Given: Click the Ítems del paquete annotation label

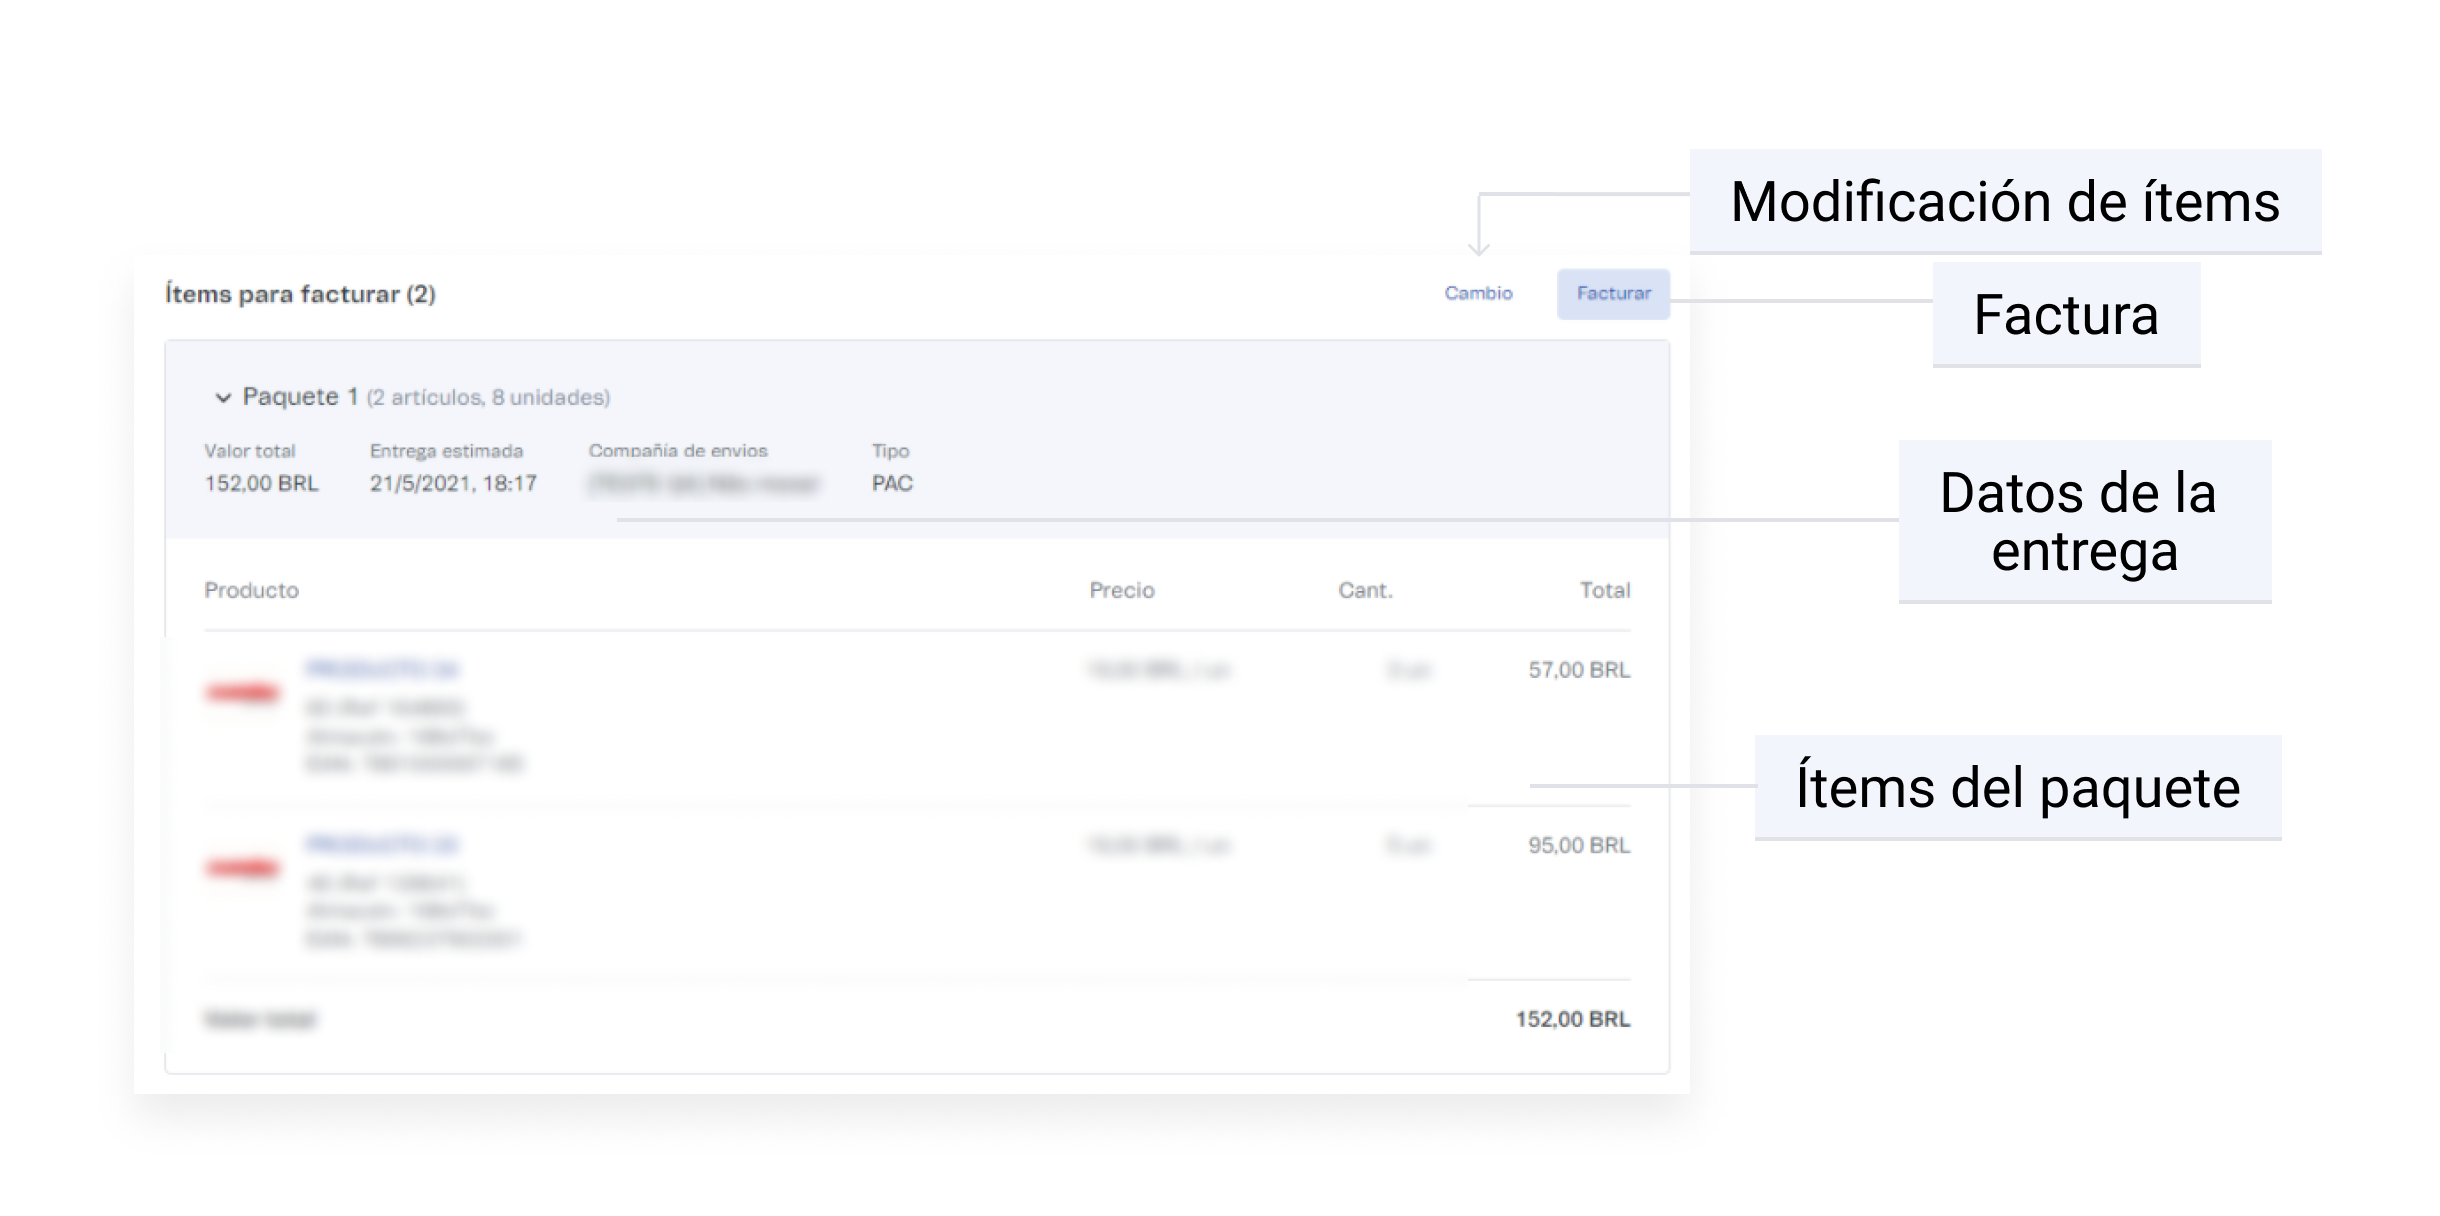Looking at the screenshot, I should (2017, 788).
